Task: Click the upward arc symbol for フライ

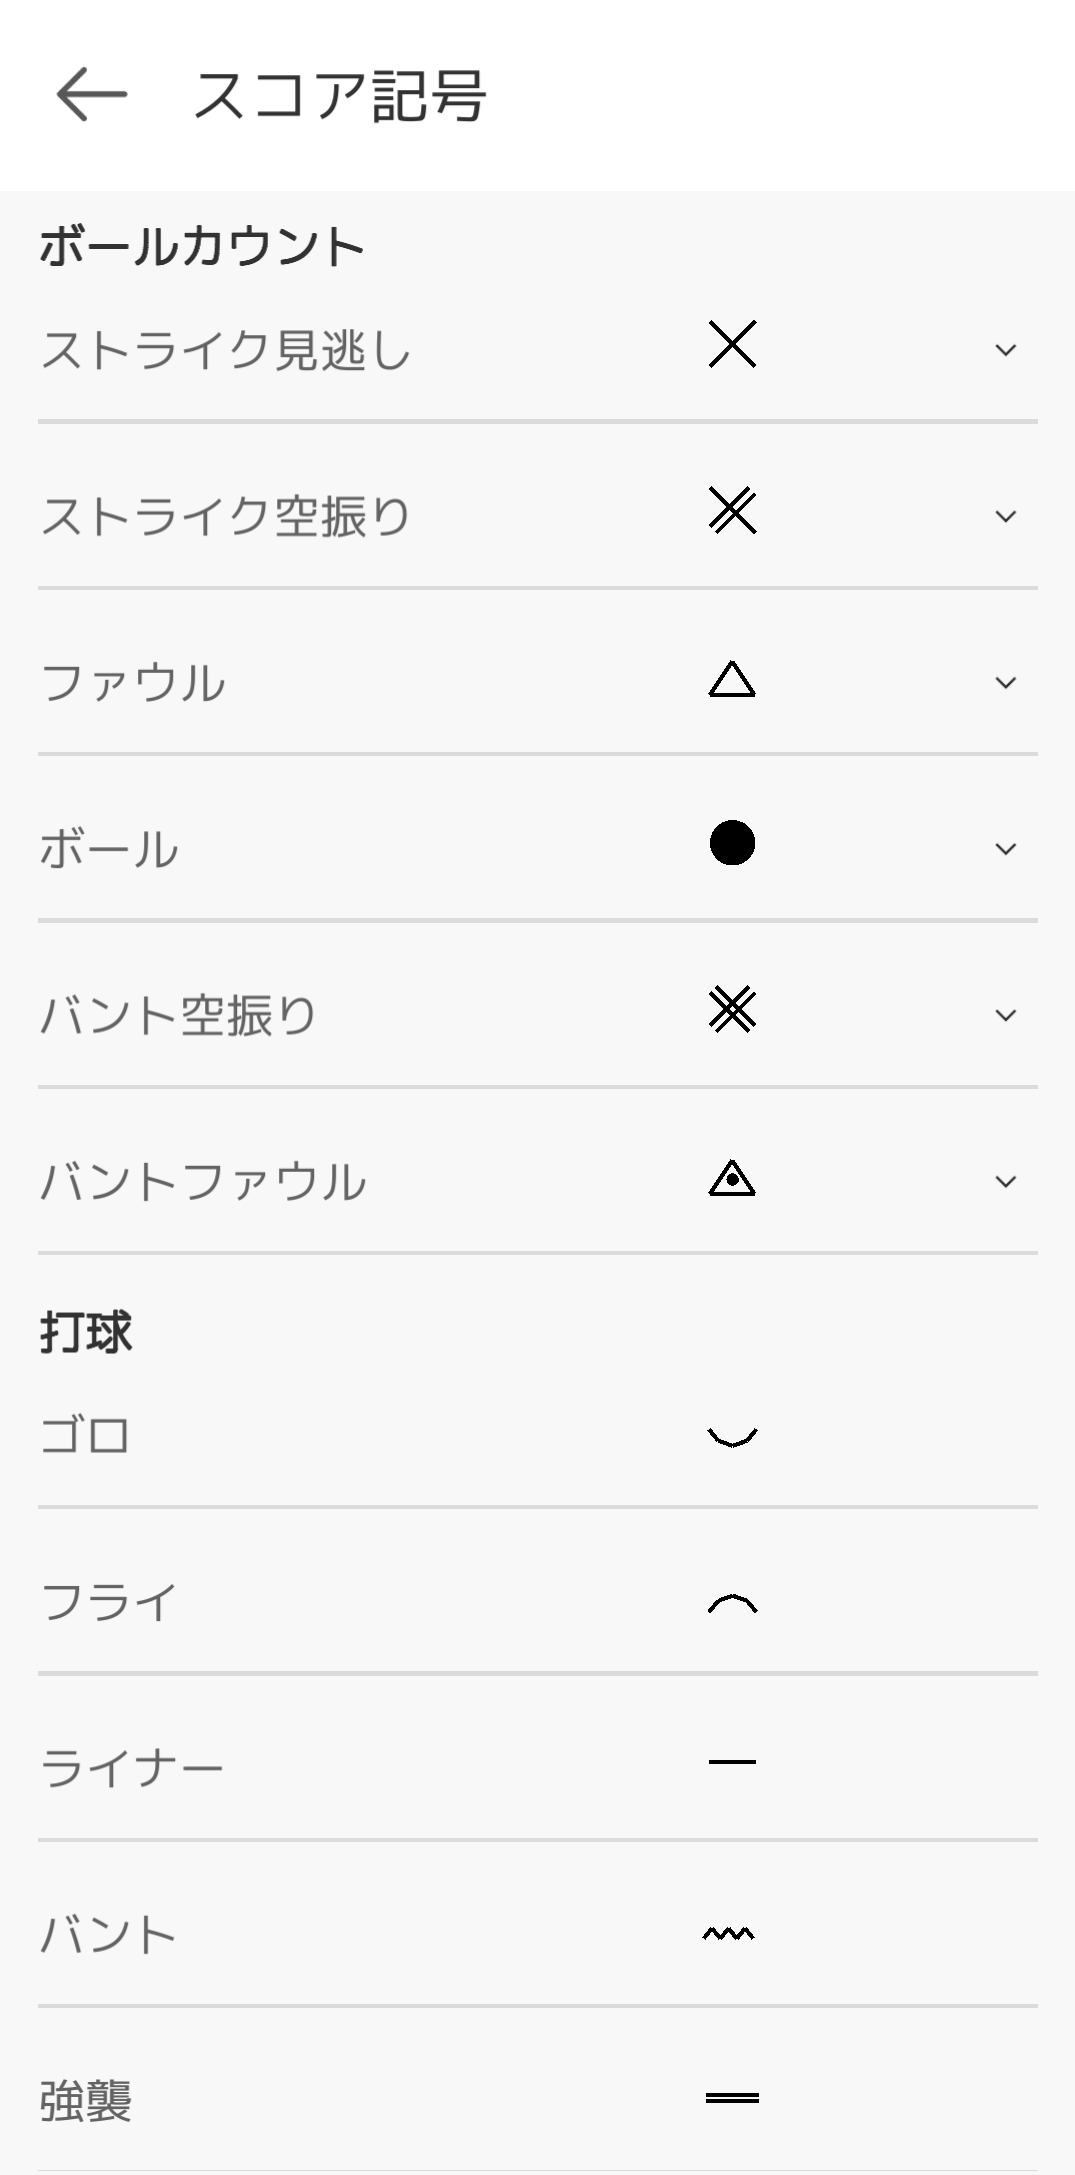Action: pos(732,1603)
